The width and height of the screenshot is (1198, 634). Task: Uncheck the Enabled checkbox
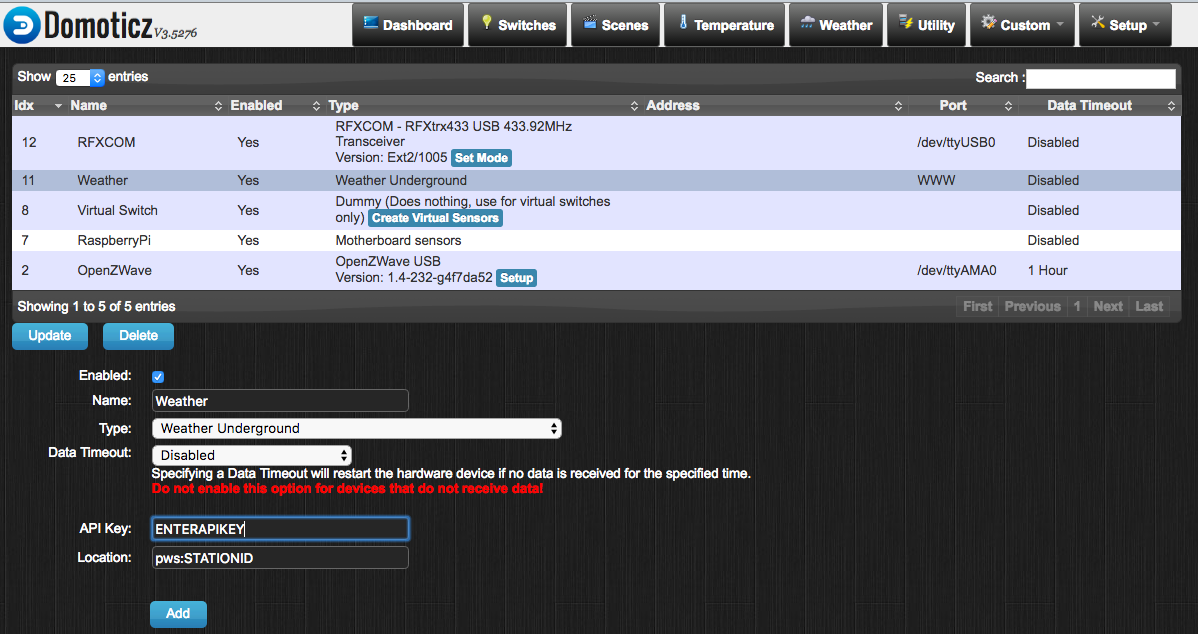(x=157, y=377)
